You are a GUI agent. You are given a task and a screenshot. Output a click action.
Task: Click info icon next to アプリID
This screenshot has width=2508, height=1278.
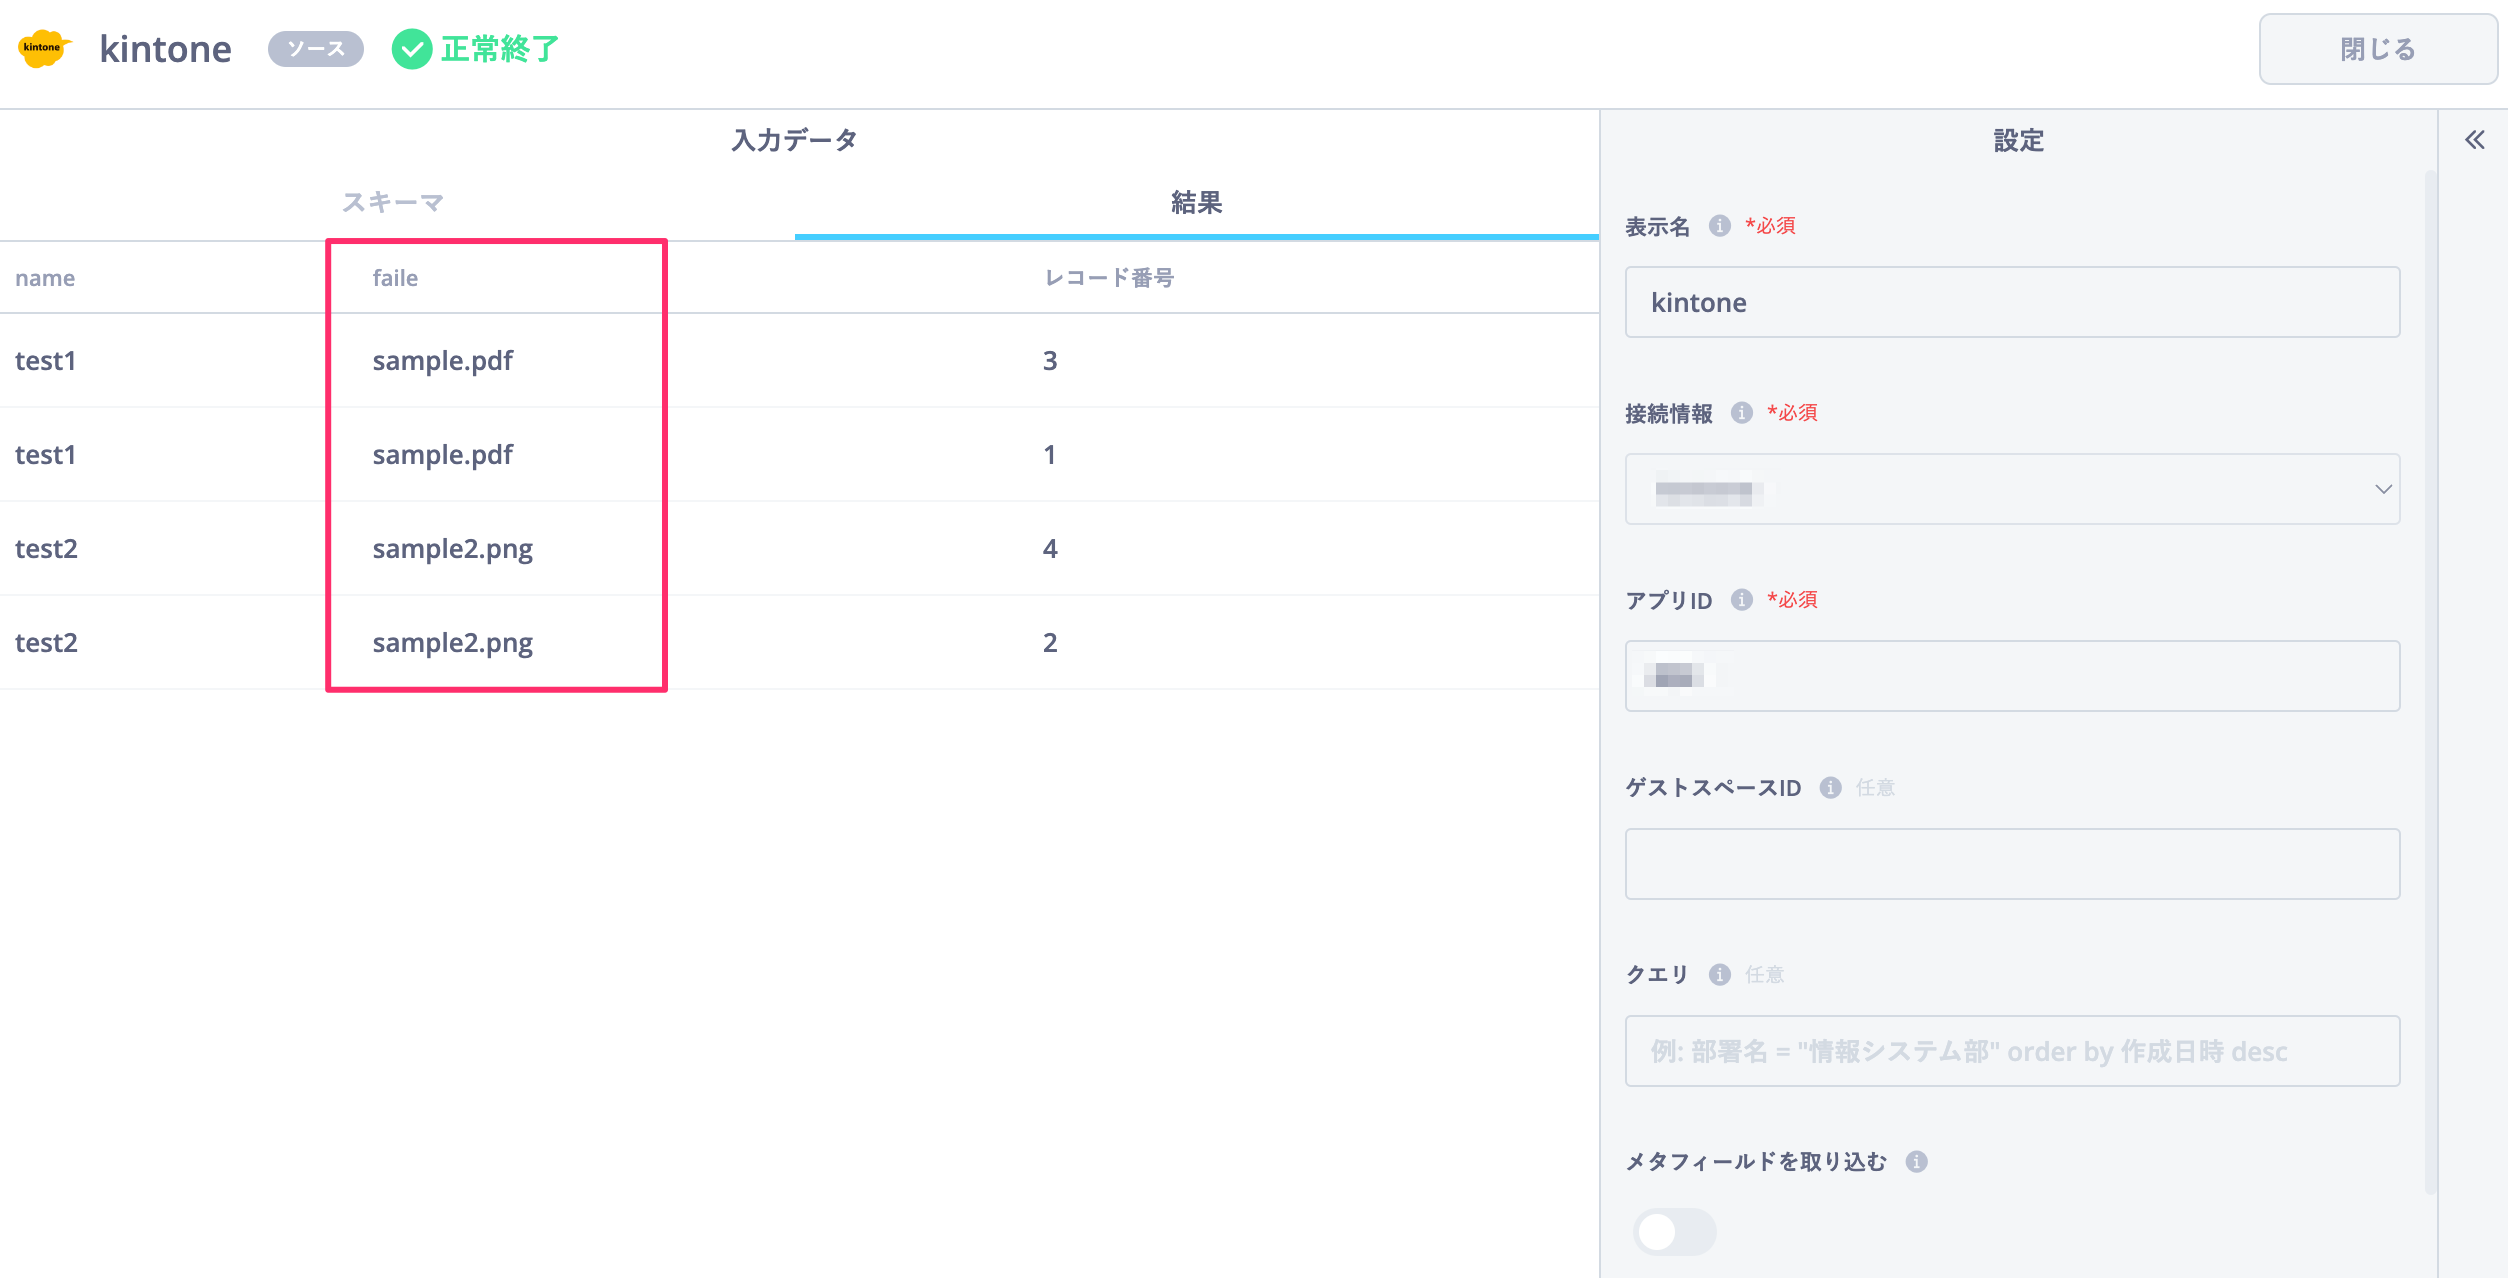coord(1741,600)
